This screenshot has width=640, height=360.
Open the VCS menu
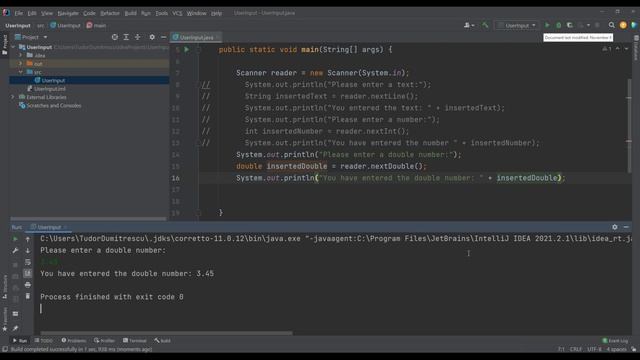[177, 13]
